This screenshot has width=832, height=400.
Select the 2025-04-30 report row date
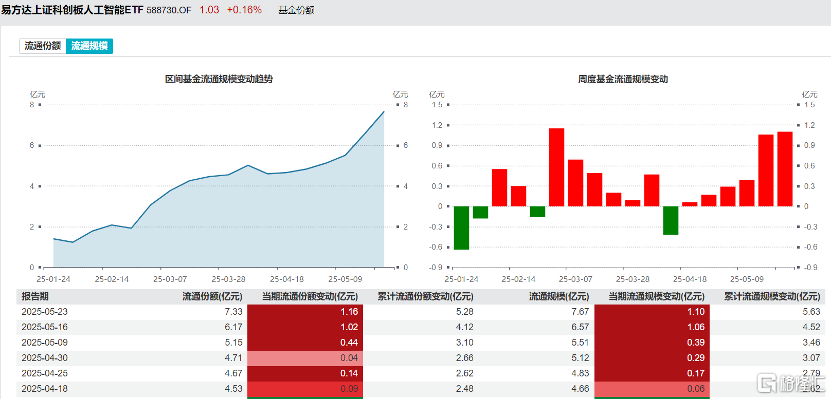tap(45, 358)
